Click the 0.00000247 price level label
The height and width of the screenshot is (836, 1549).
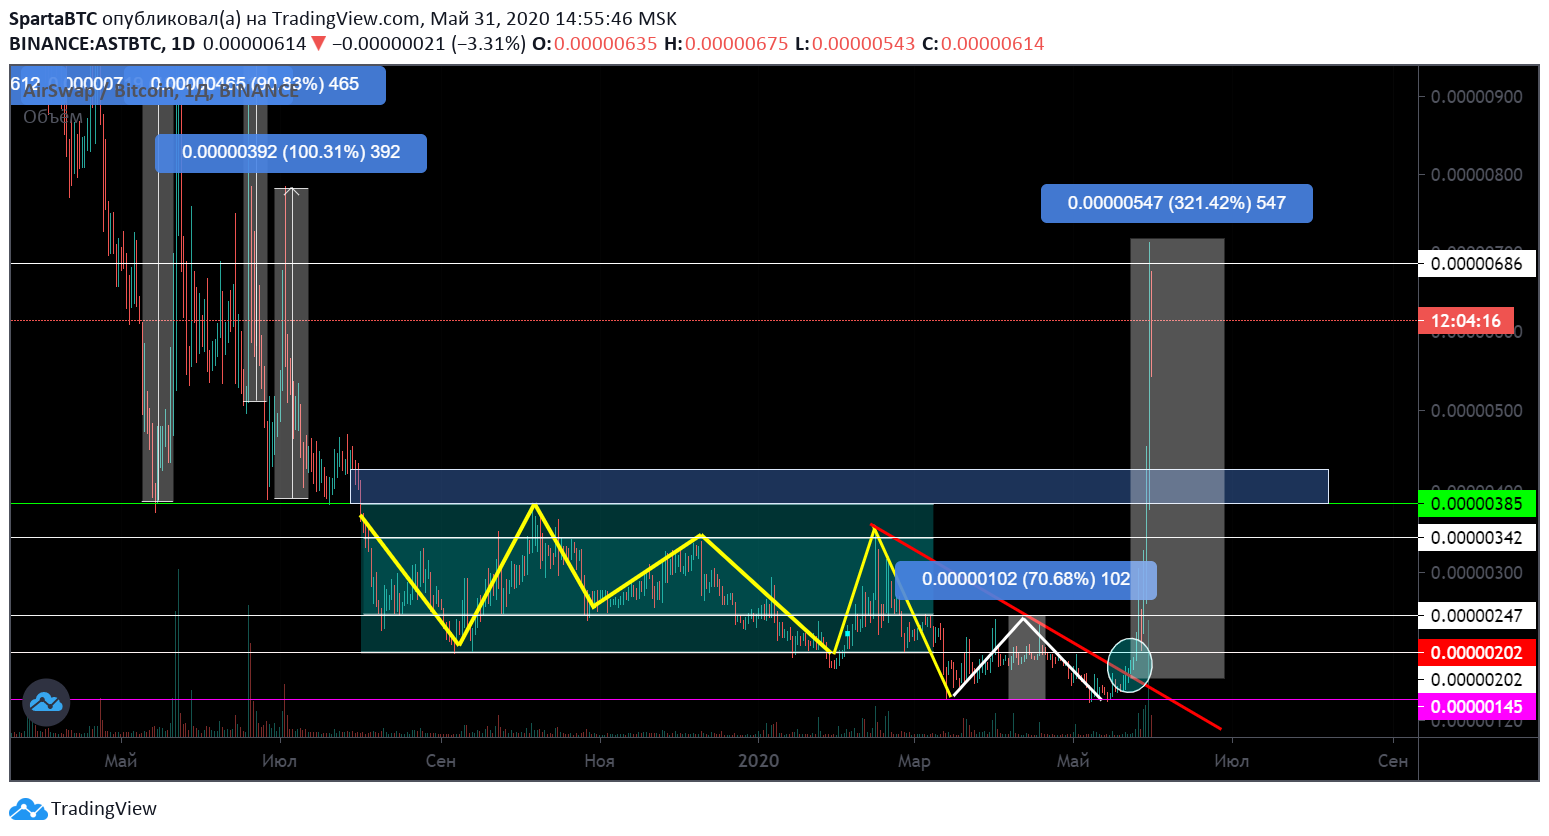(1476, 616)
